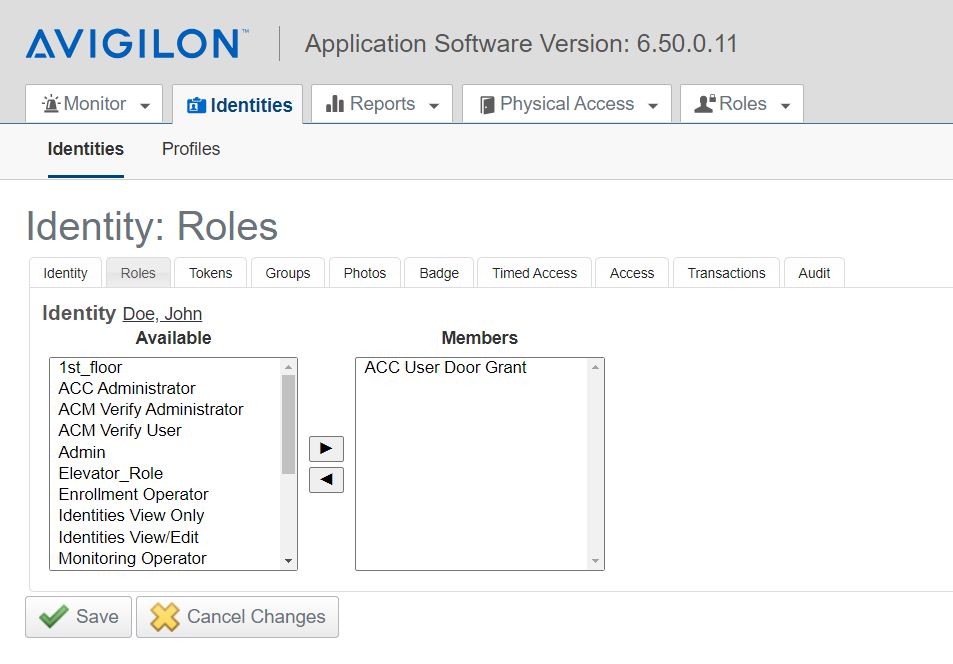Click Members list scroll down arrow
953x664 pixels.
tap(596, 561)
